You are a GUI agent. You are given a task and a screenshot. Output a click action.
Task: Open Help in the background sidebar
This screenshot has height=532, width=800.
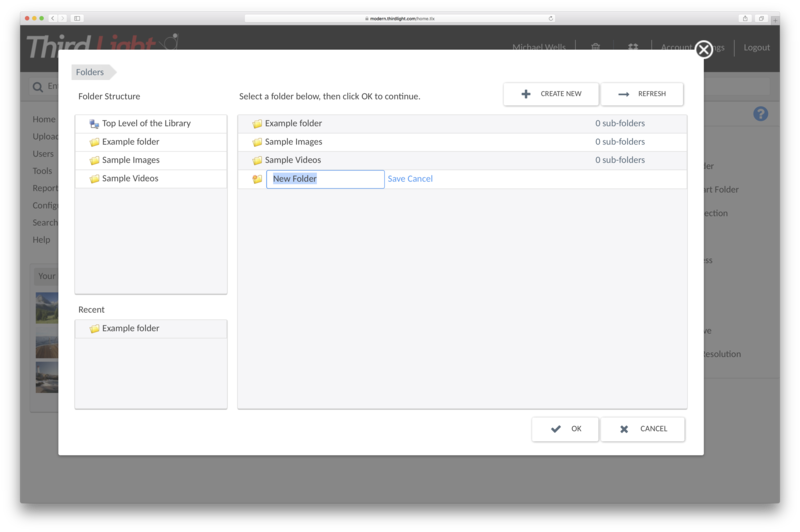tap(41, 240)
